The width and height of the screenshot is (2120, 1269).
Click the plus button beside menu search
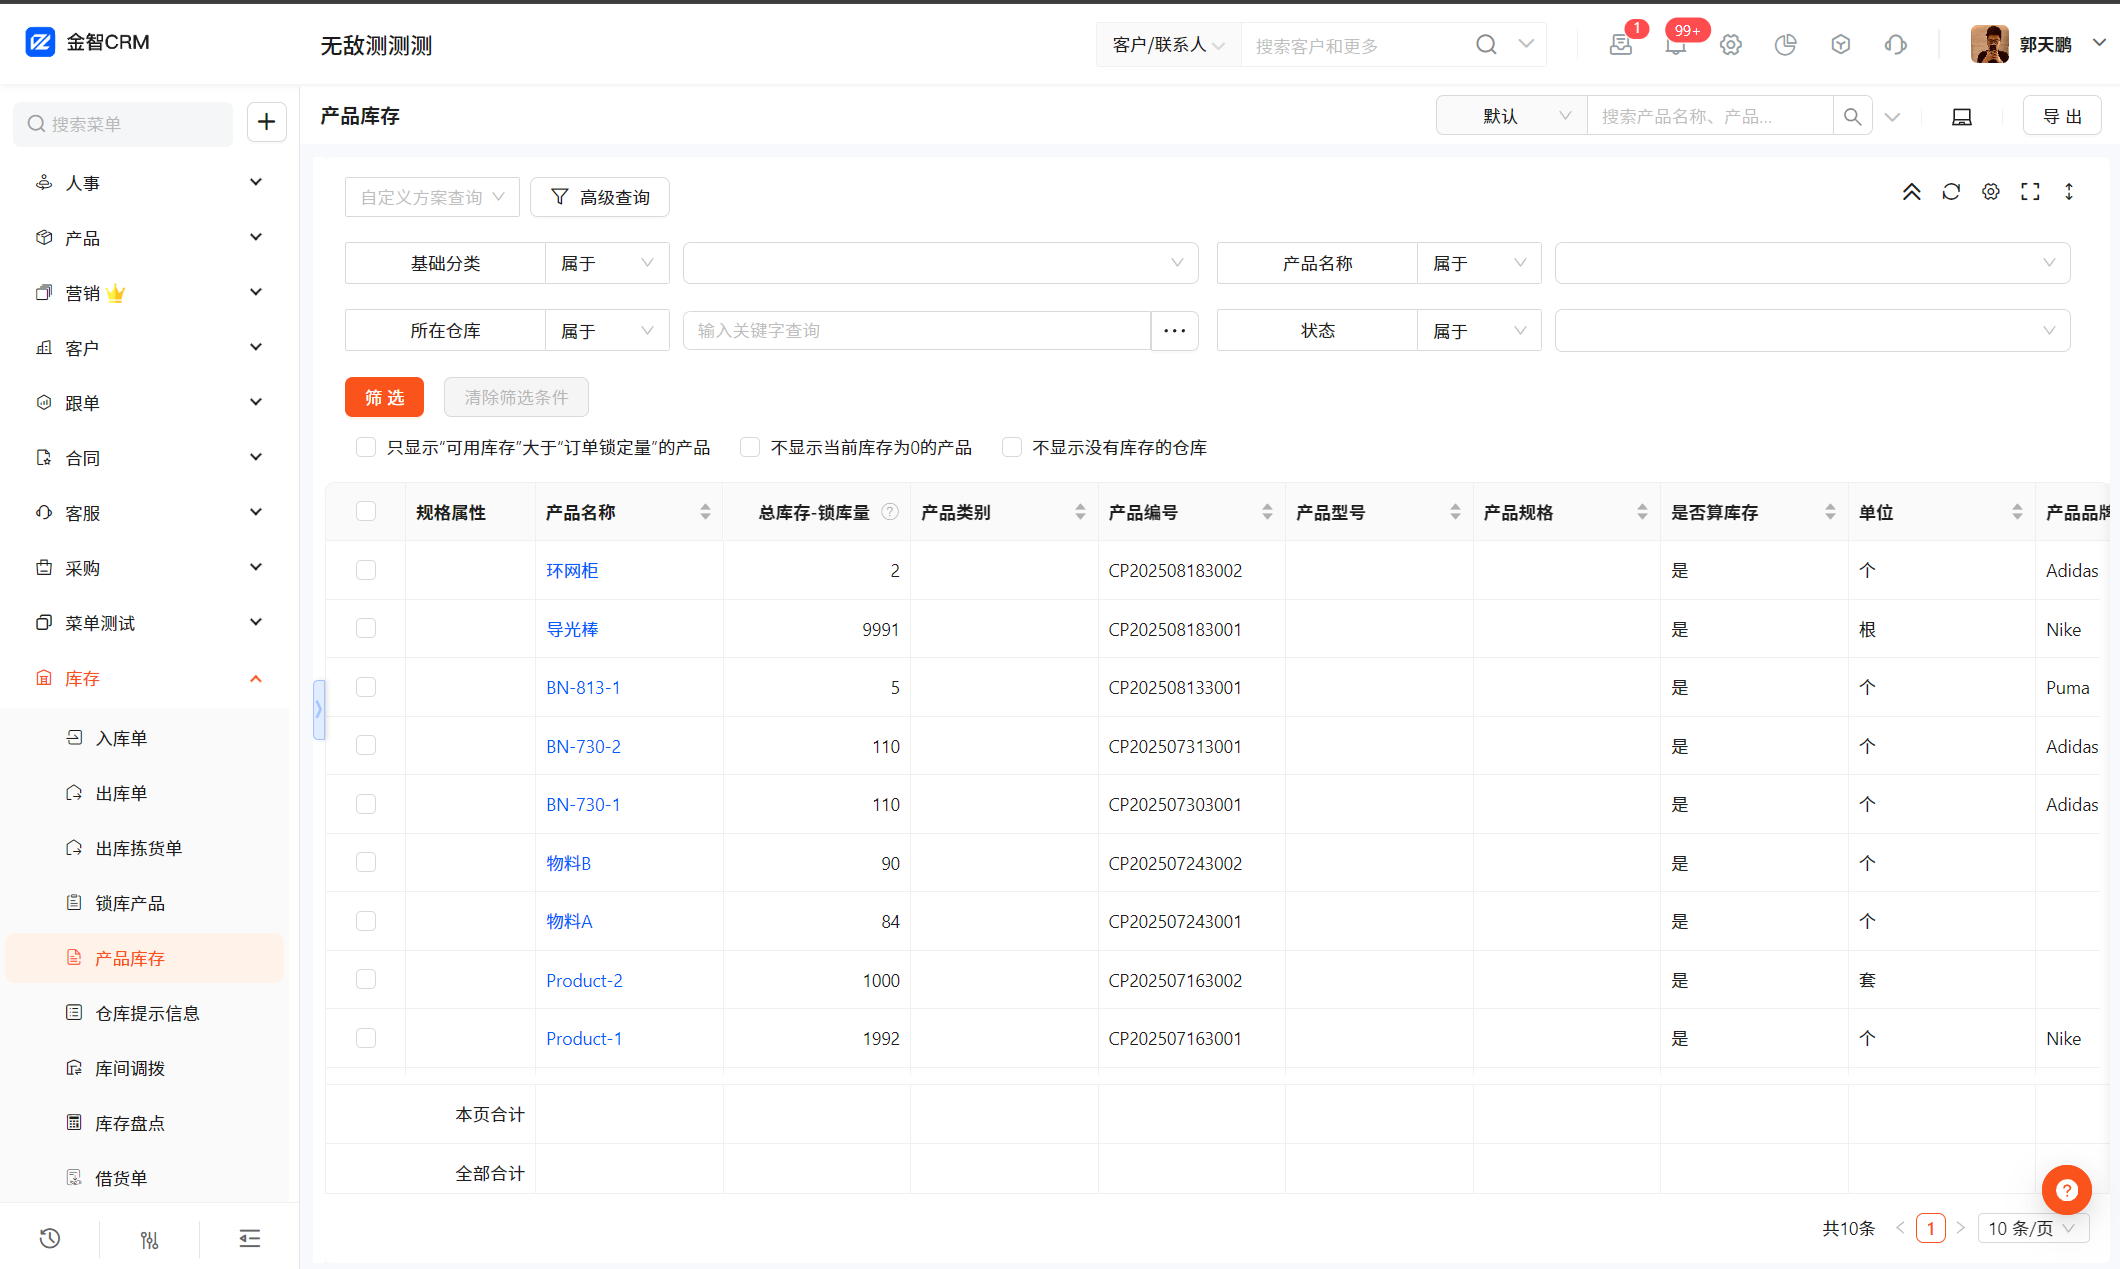click(x=266, y=122)
